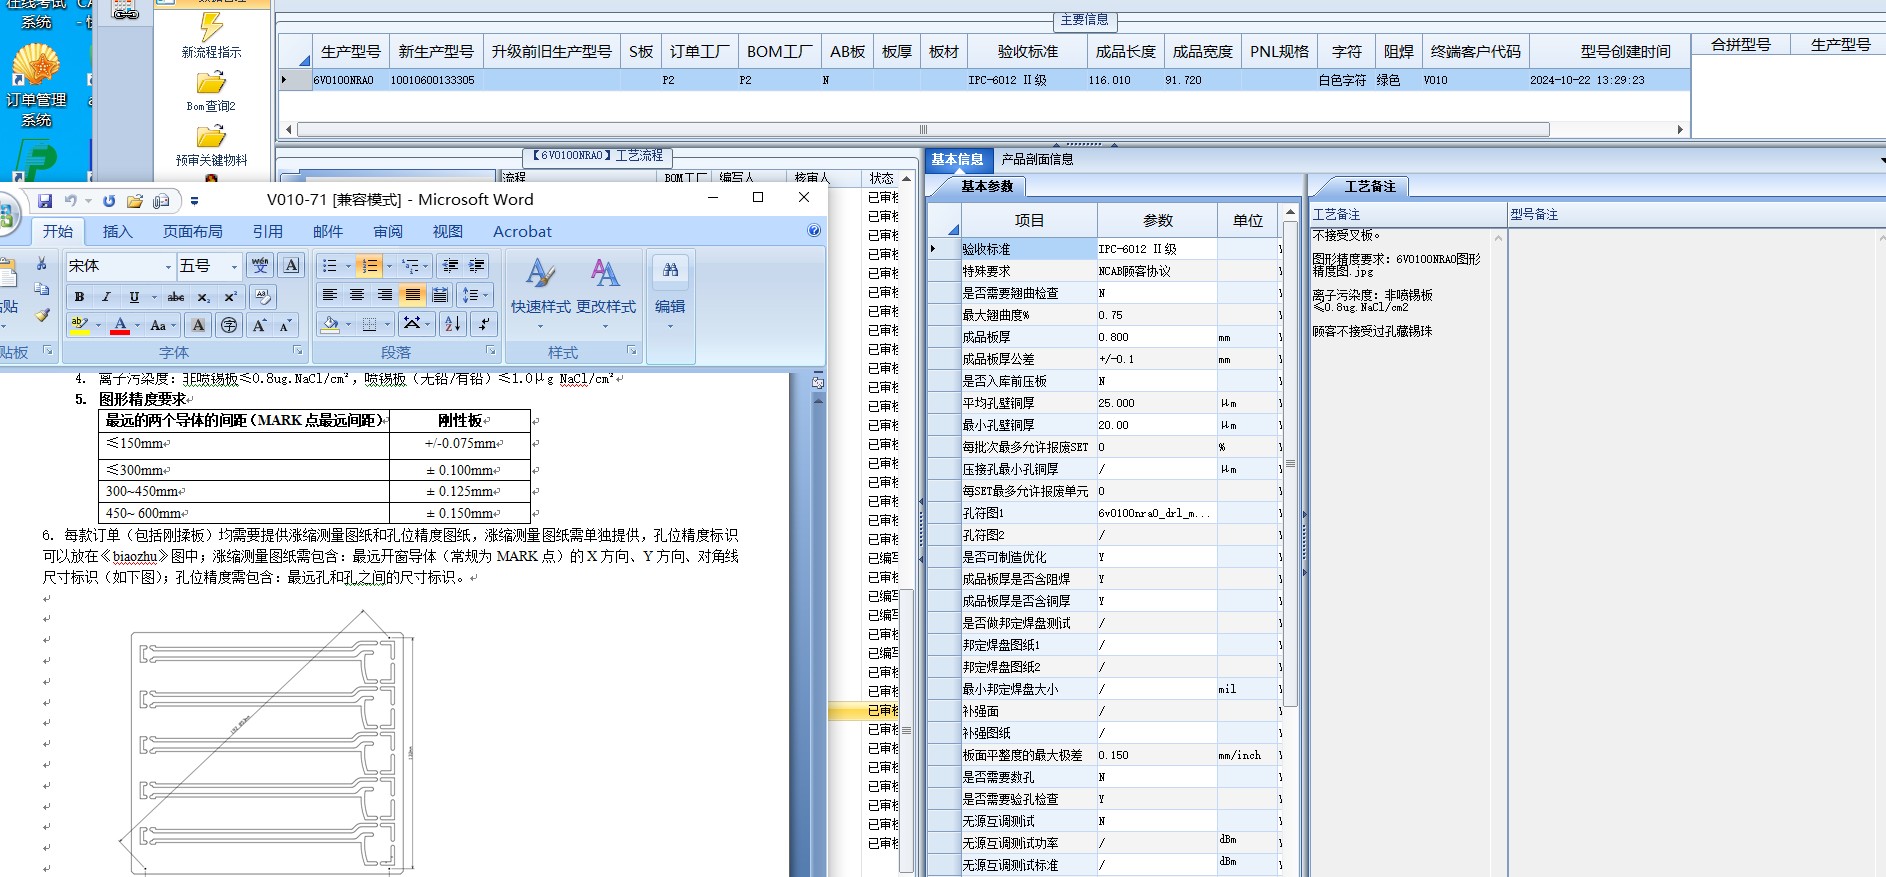Screen dimensions: 1886x877
Task: Click the Grow Font icon
Action: (259, 325)
